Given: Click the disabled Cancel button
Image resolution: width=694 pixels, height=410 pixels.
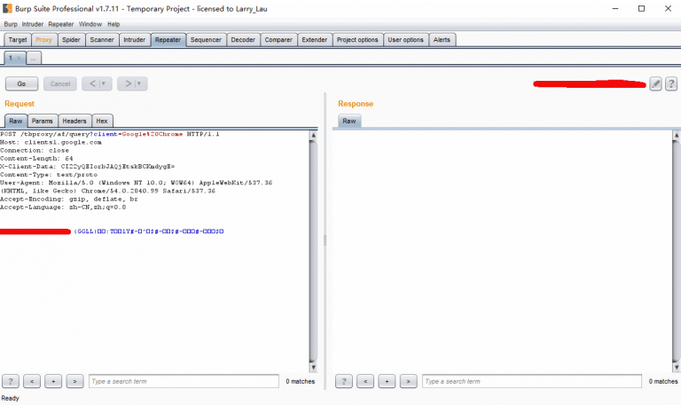Looking at the screenshot, I should 60,84.
